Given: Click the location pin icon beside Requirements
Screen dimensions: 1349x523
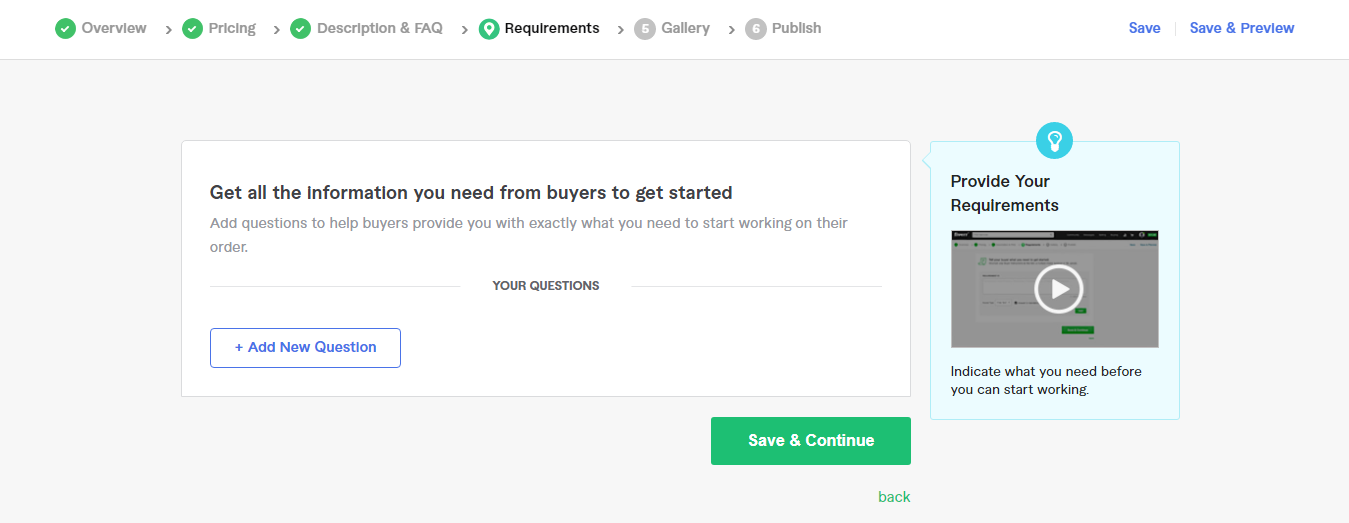Looking at the screenshot, I should pos(489,29).
